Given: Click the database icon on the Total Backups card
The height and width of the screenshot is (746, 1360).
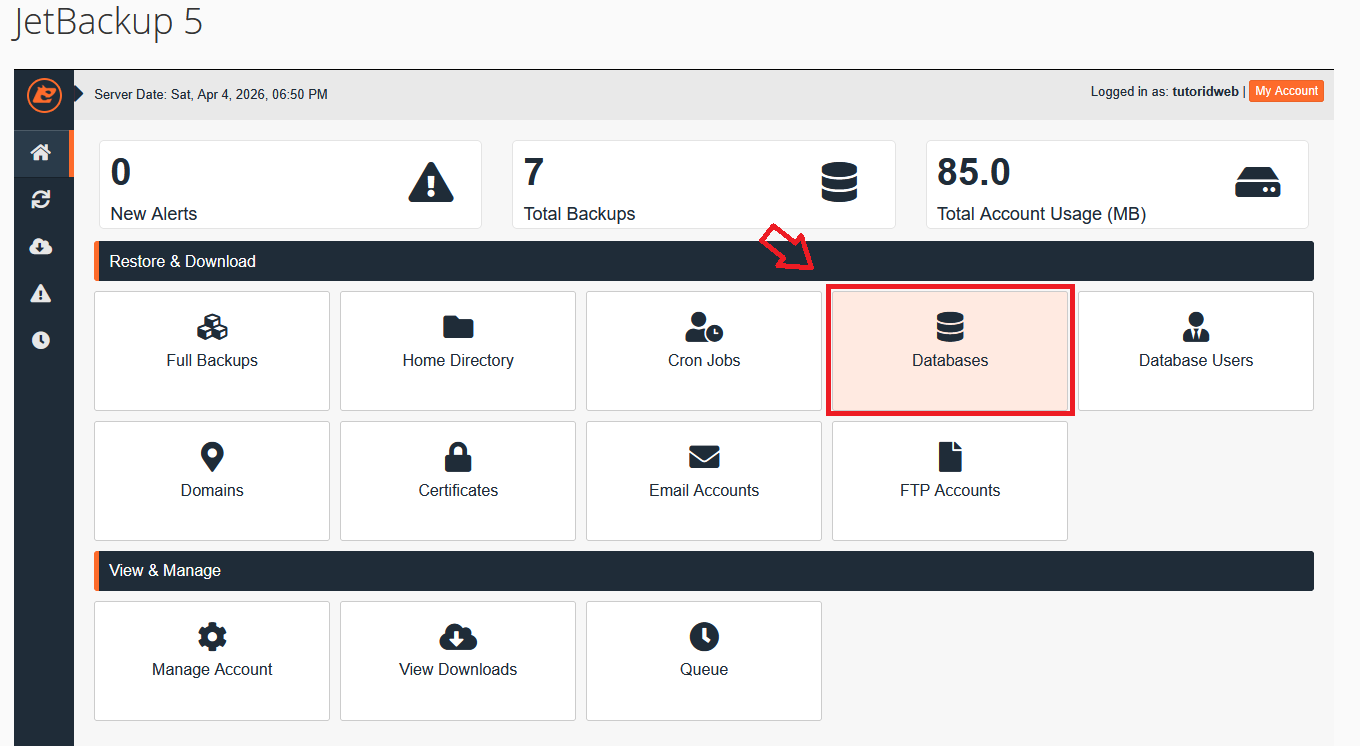Looking at the screenshot, I should click(x=838, y=182).
